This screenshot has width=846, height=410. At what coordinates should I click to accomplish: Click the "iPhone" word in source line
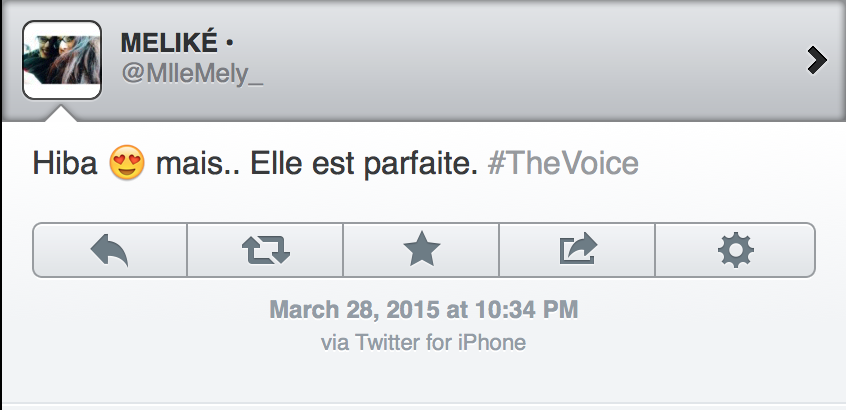492,342
